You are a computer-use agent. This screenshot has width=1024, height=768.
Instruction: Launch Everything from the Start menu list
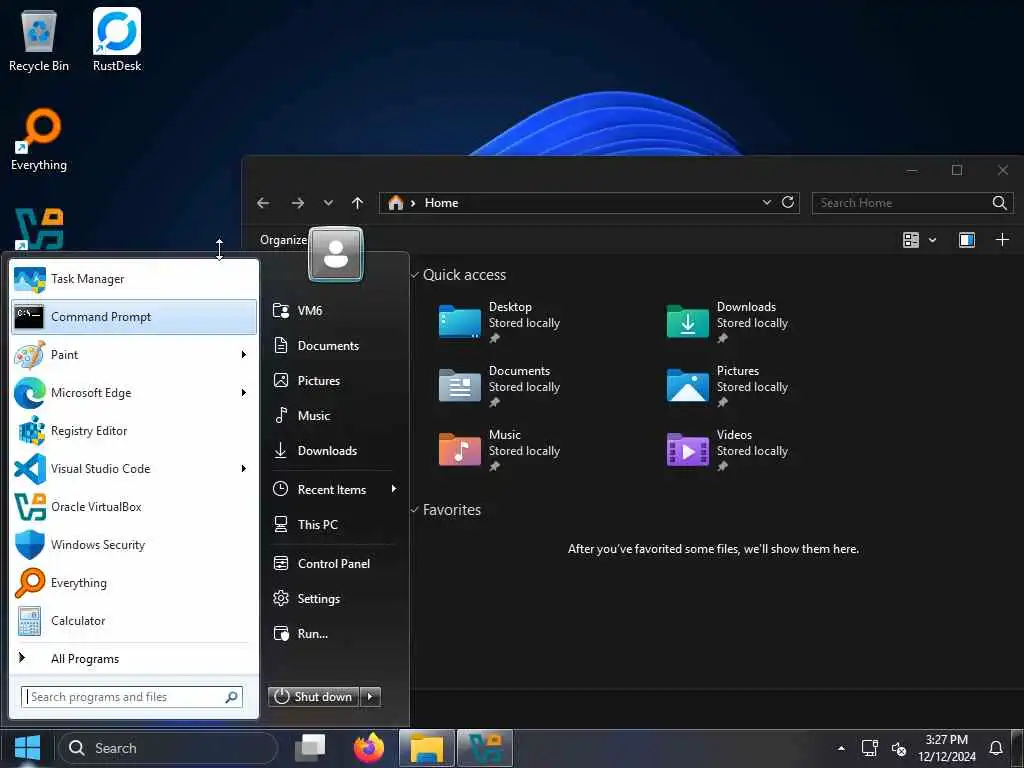134,583
